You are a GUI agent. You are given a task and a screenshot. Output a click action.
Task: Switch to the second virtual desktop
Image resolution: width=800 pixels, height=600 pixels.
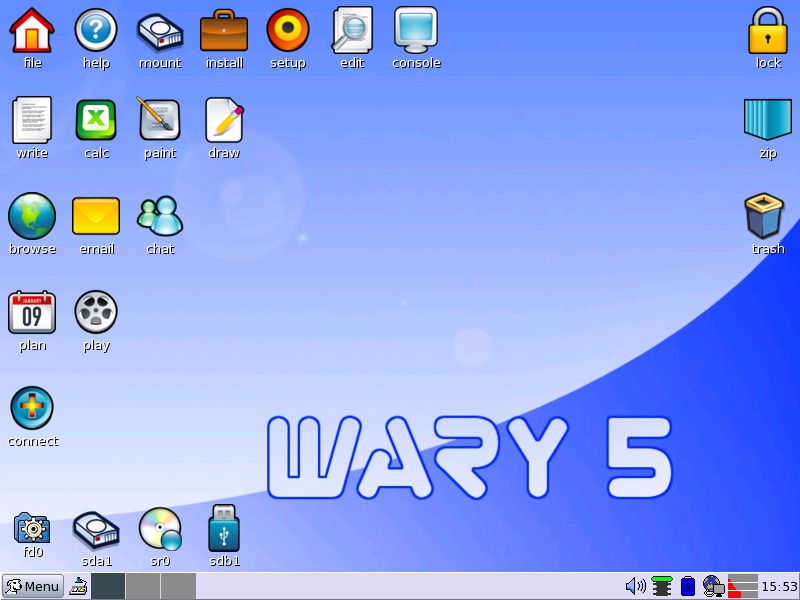tap(143, 586)
